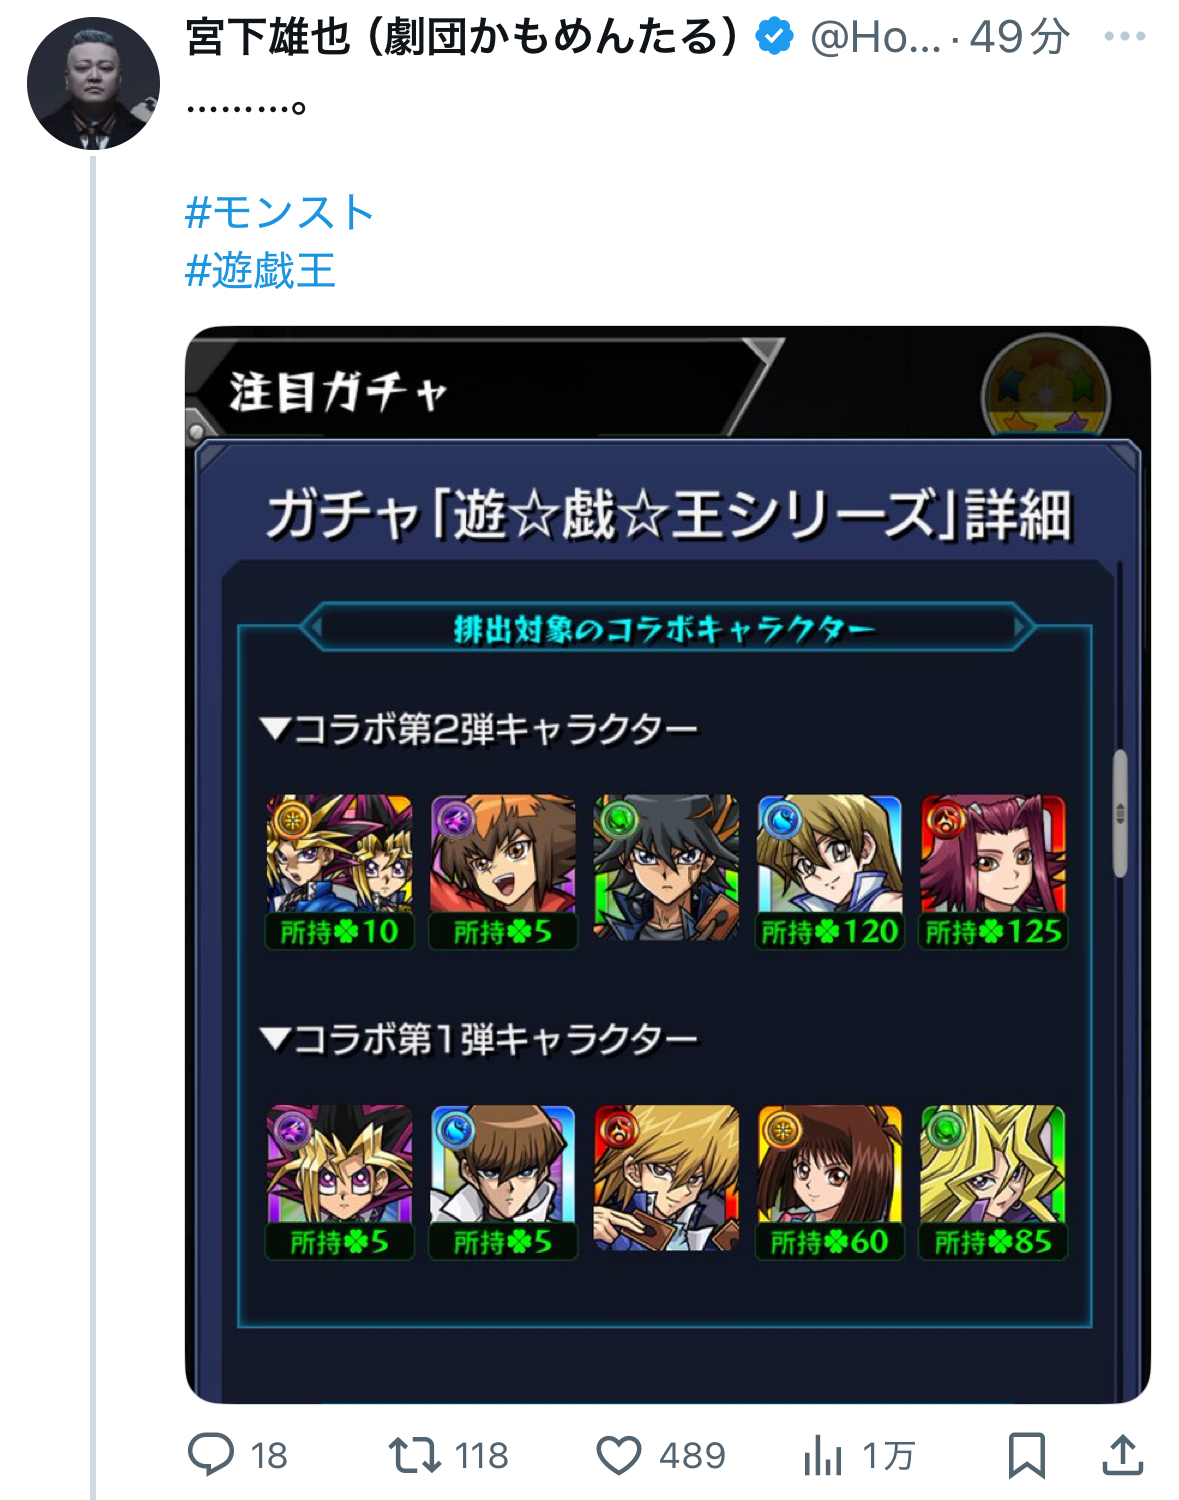This screenshot has width=1179, height=1500.
Task: Click the reply icon with 18 replies
Action: (211, 1455)
